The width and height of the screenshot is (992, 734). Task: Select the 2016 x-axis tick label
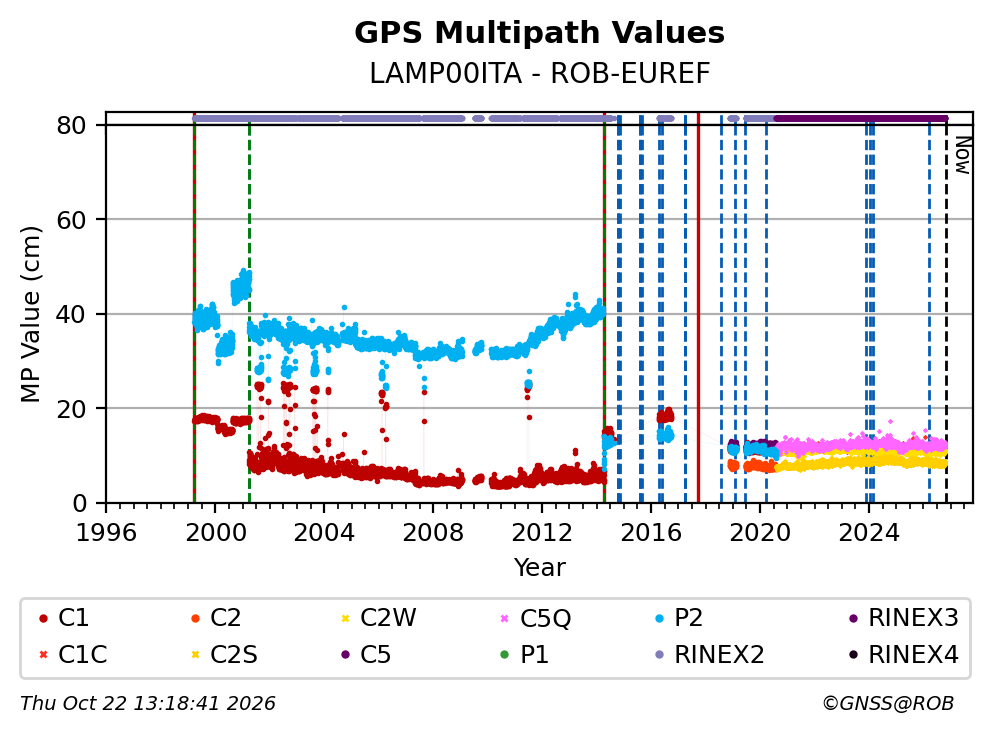(651, 533)
